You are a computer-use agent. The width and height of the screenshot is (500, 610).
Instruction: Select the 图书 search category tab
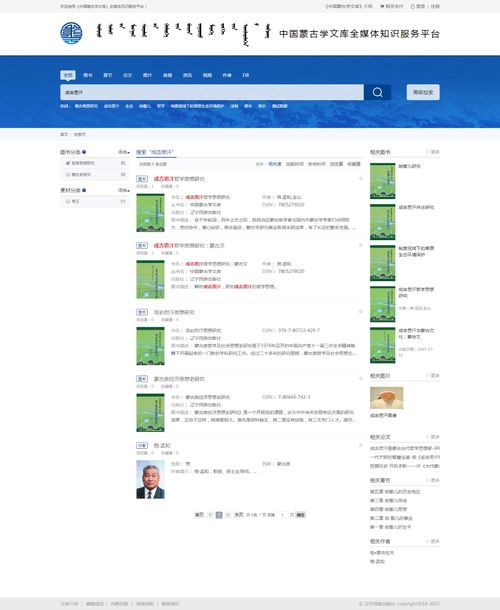coord(88,75)
